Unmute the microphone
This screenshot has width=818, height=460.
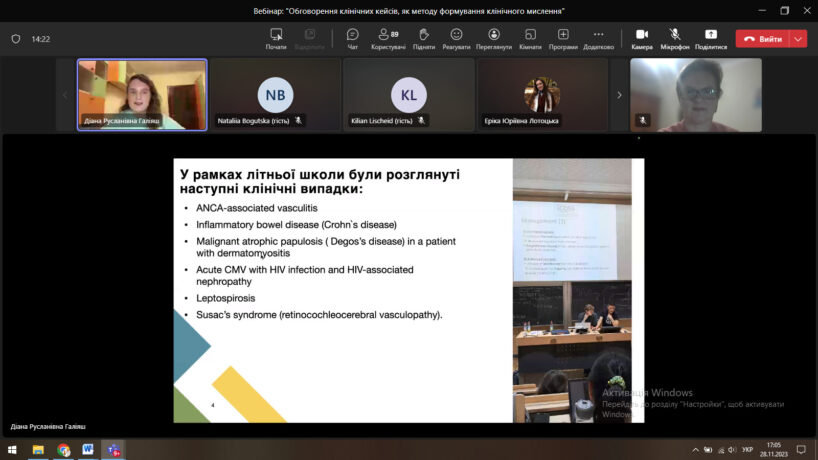[675, 38]
